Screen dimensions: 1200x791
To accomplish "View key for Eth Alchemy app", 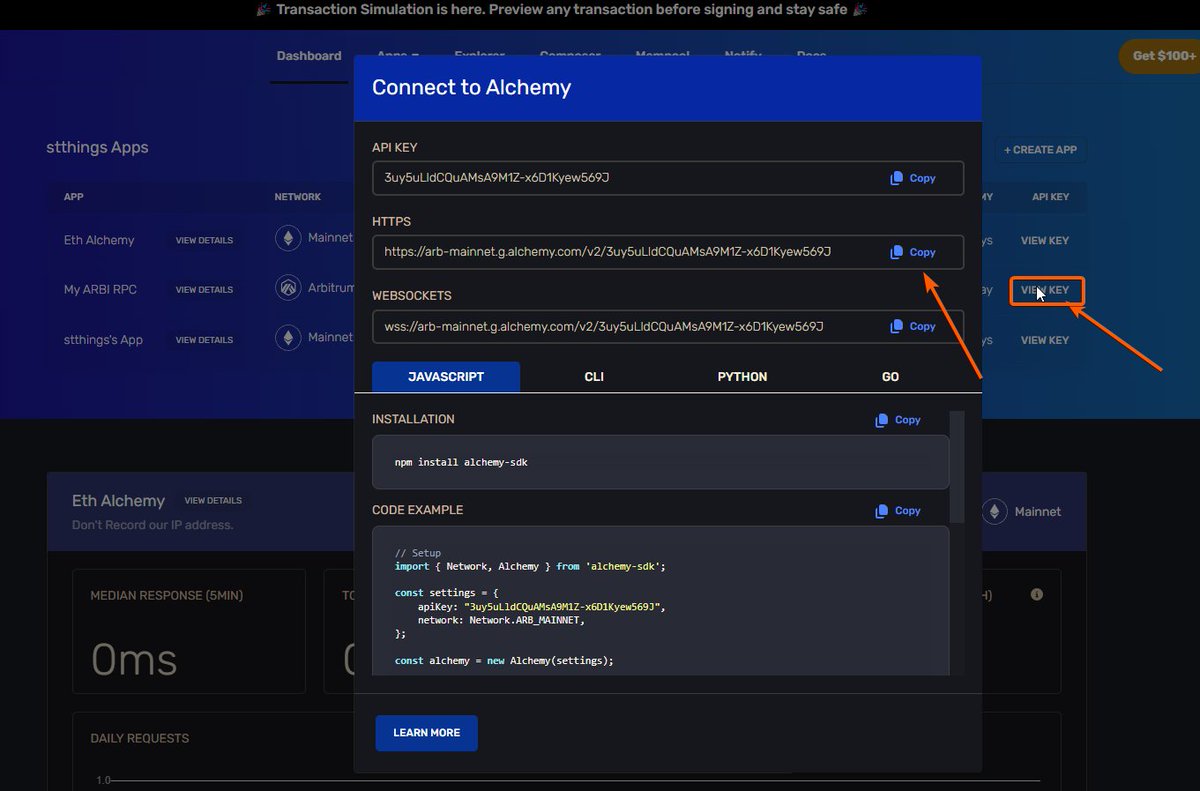I will pyautogui.click(x=1045, y=240).
